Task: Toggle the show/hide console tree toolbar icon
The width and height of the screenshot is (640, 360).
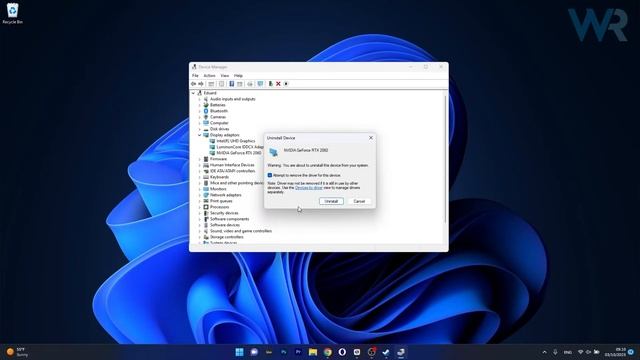Action: (x=211, y=84)
